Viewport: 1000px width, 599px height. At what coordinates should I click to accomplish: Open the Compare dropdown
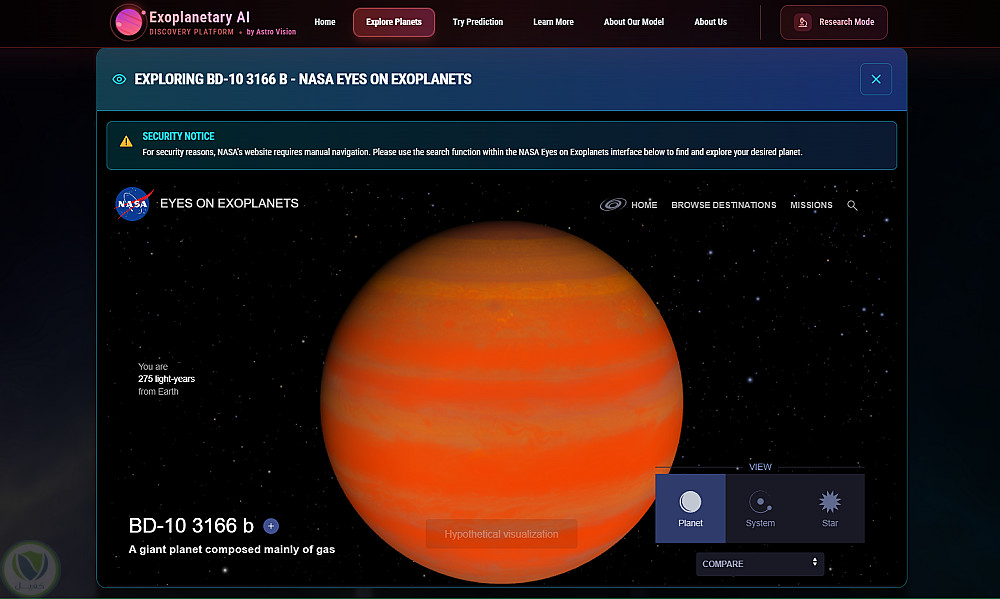(x=760, y=564)
